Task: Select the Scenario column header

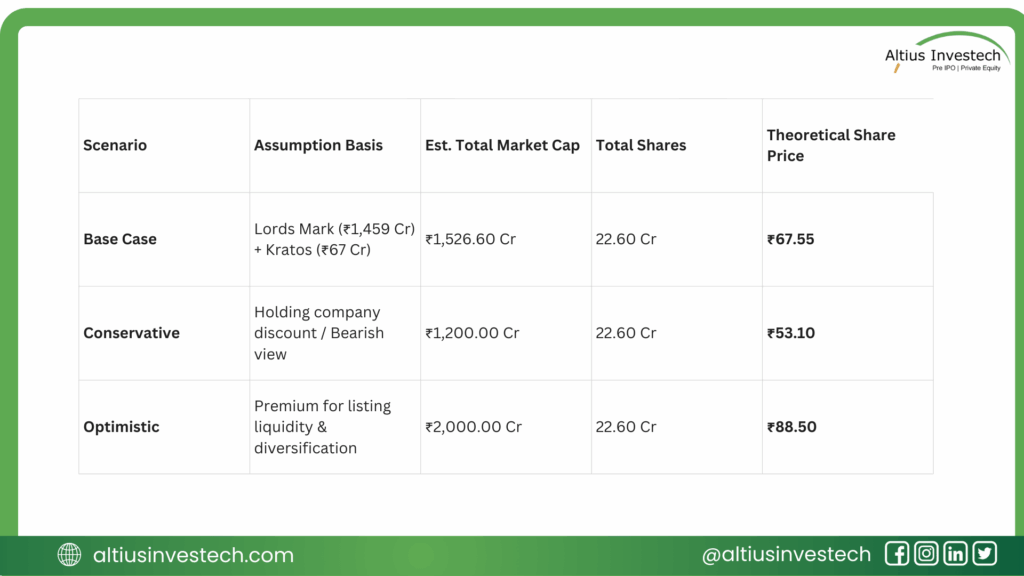Action: tap(115, 145)
